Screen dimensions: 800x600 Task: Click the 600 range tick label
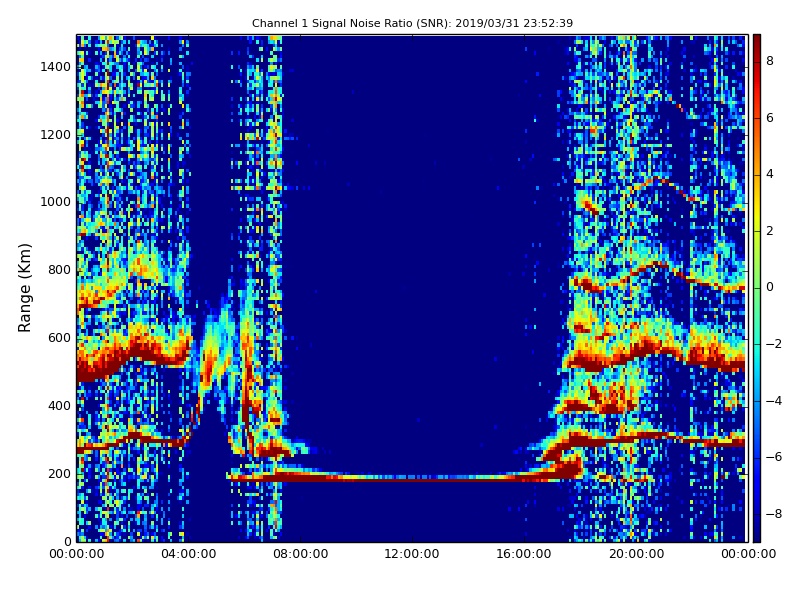[x=59, y=338]
